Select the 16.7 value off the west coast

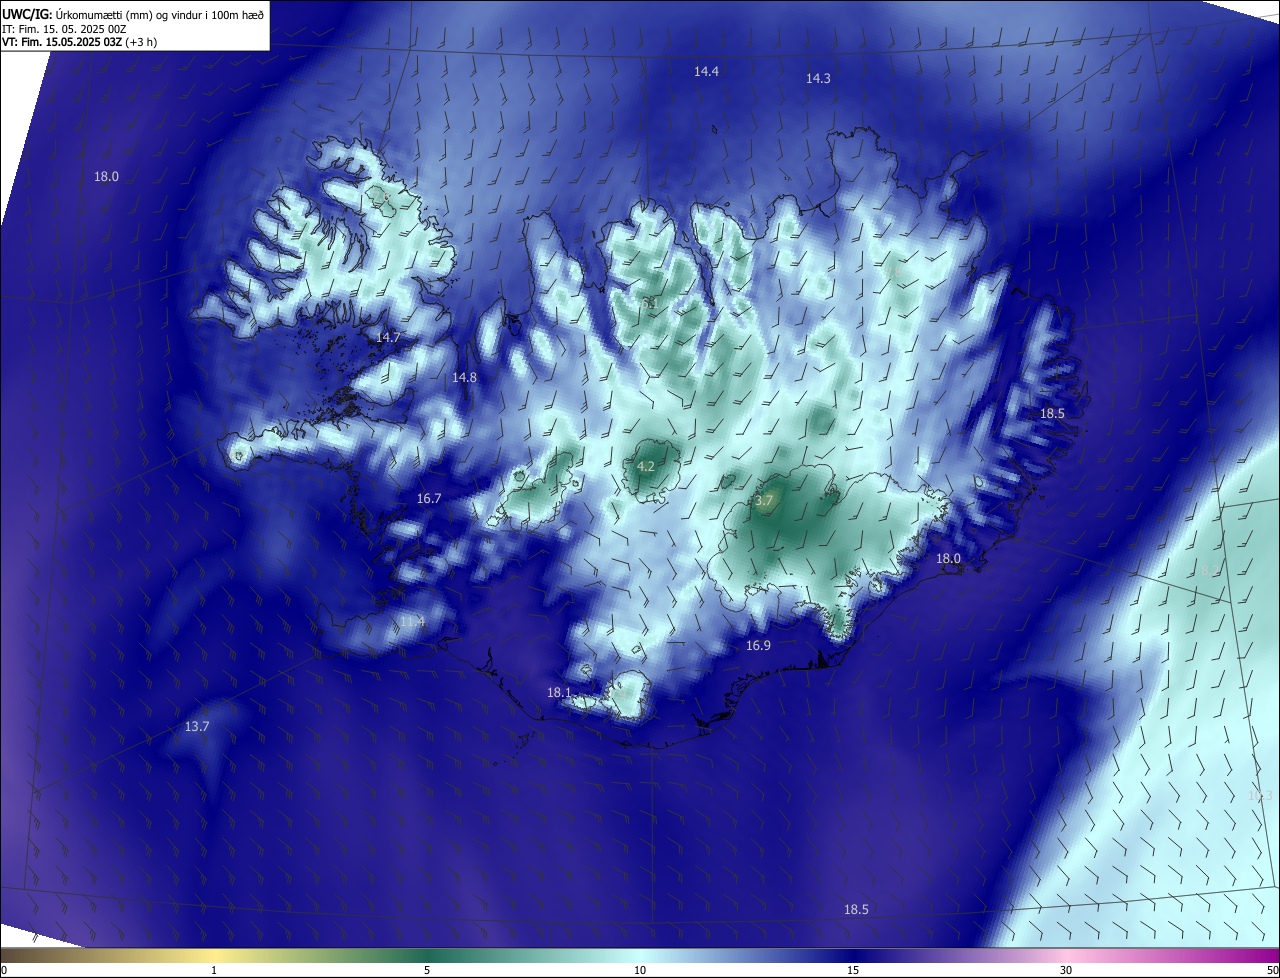point(429,498)
